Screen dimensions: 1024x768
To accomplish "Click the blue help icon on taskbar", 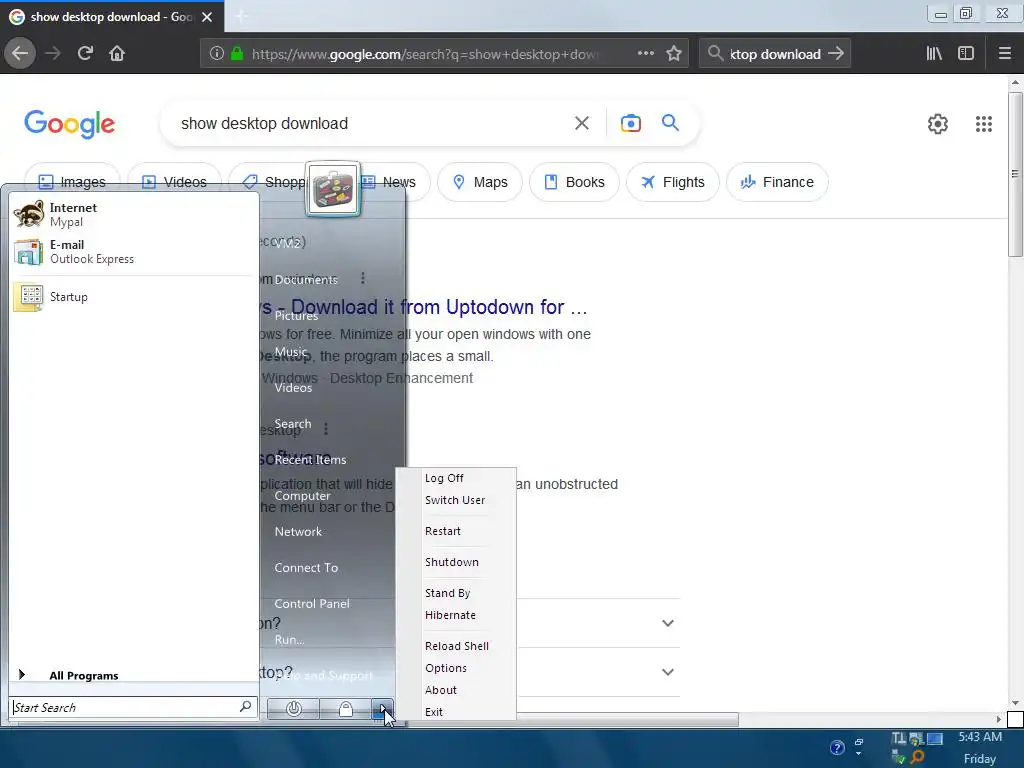I will pos(837,748).
